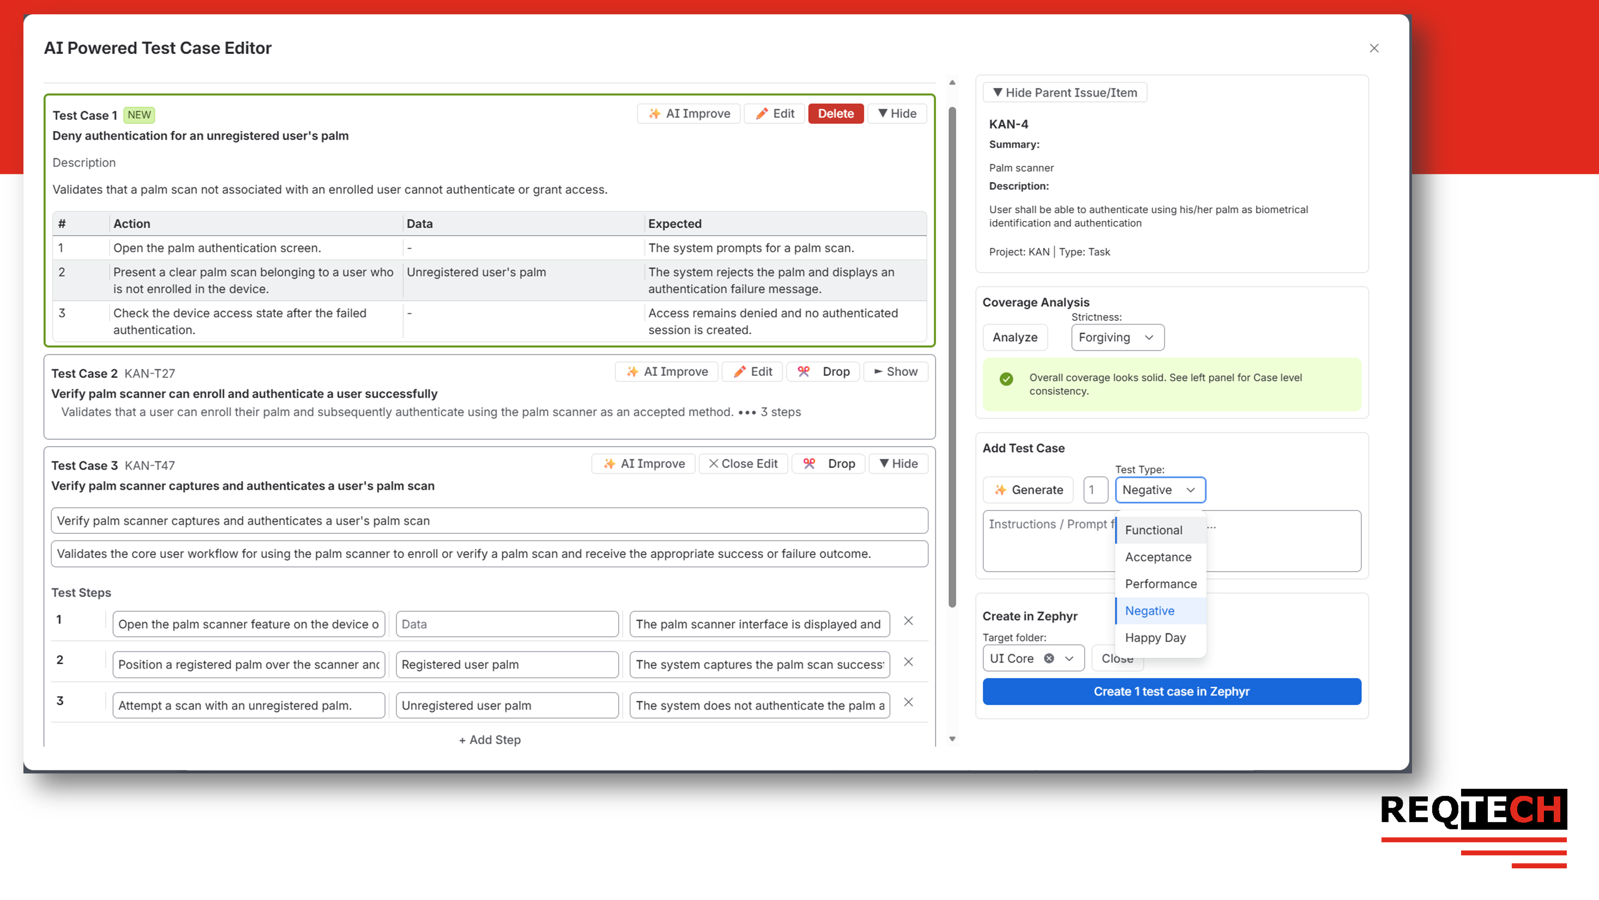Open the UI Core target folder dropdown
The height and width of the screenshot is (900, 1599).
click(1069, 659)
